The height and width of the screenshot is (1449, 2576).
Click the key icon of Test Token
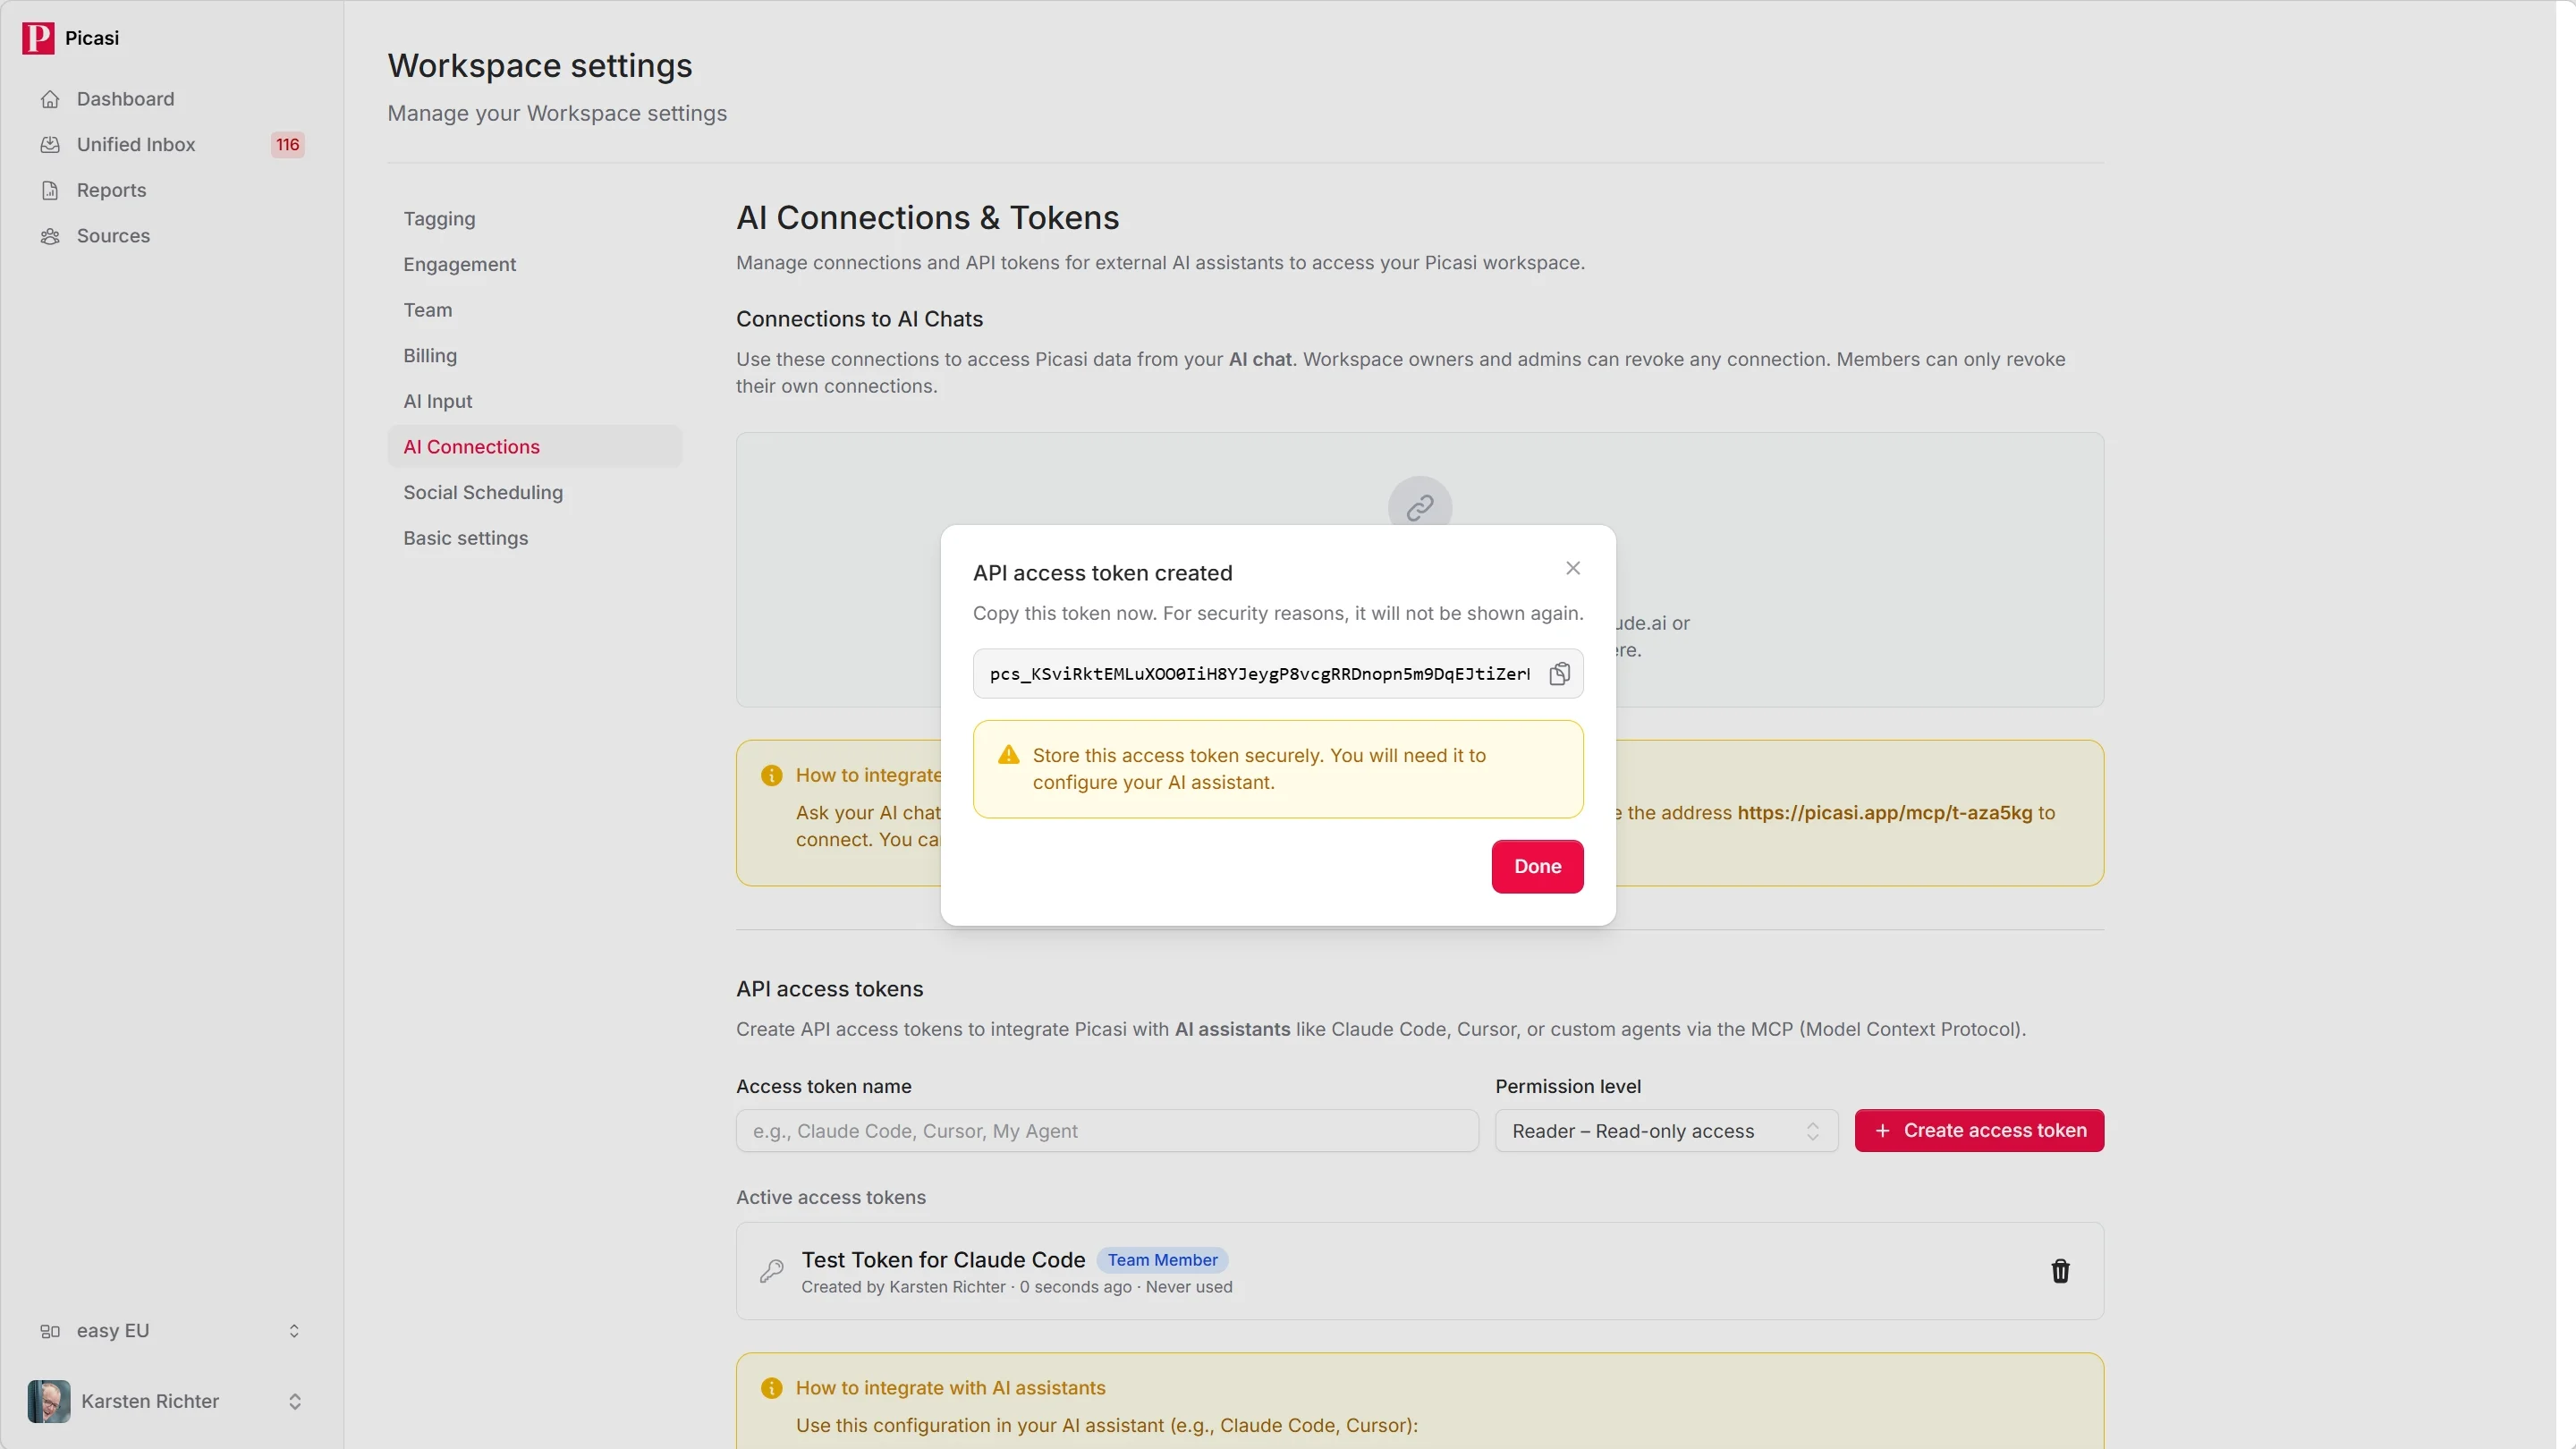771,1271
